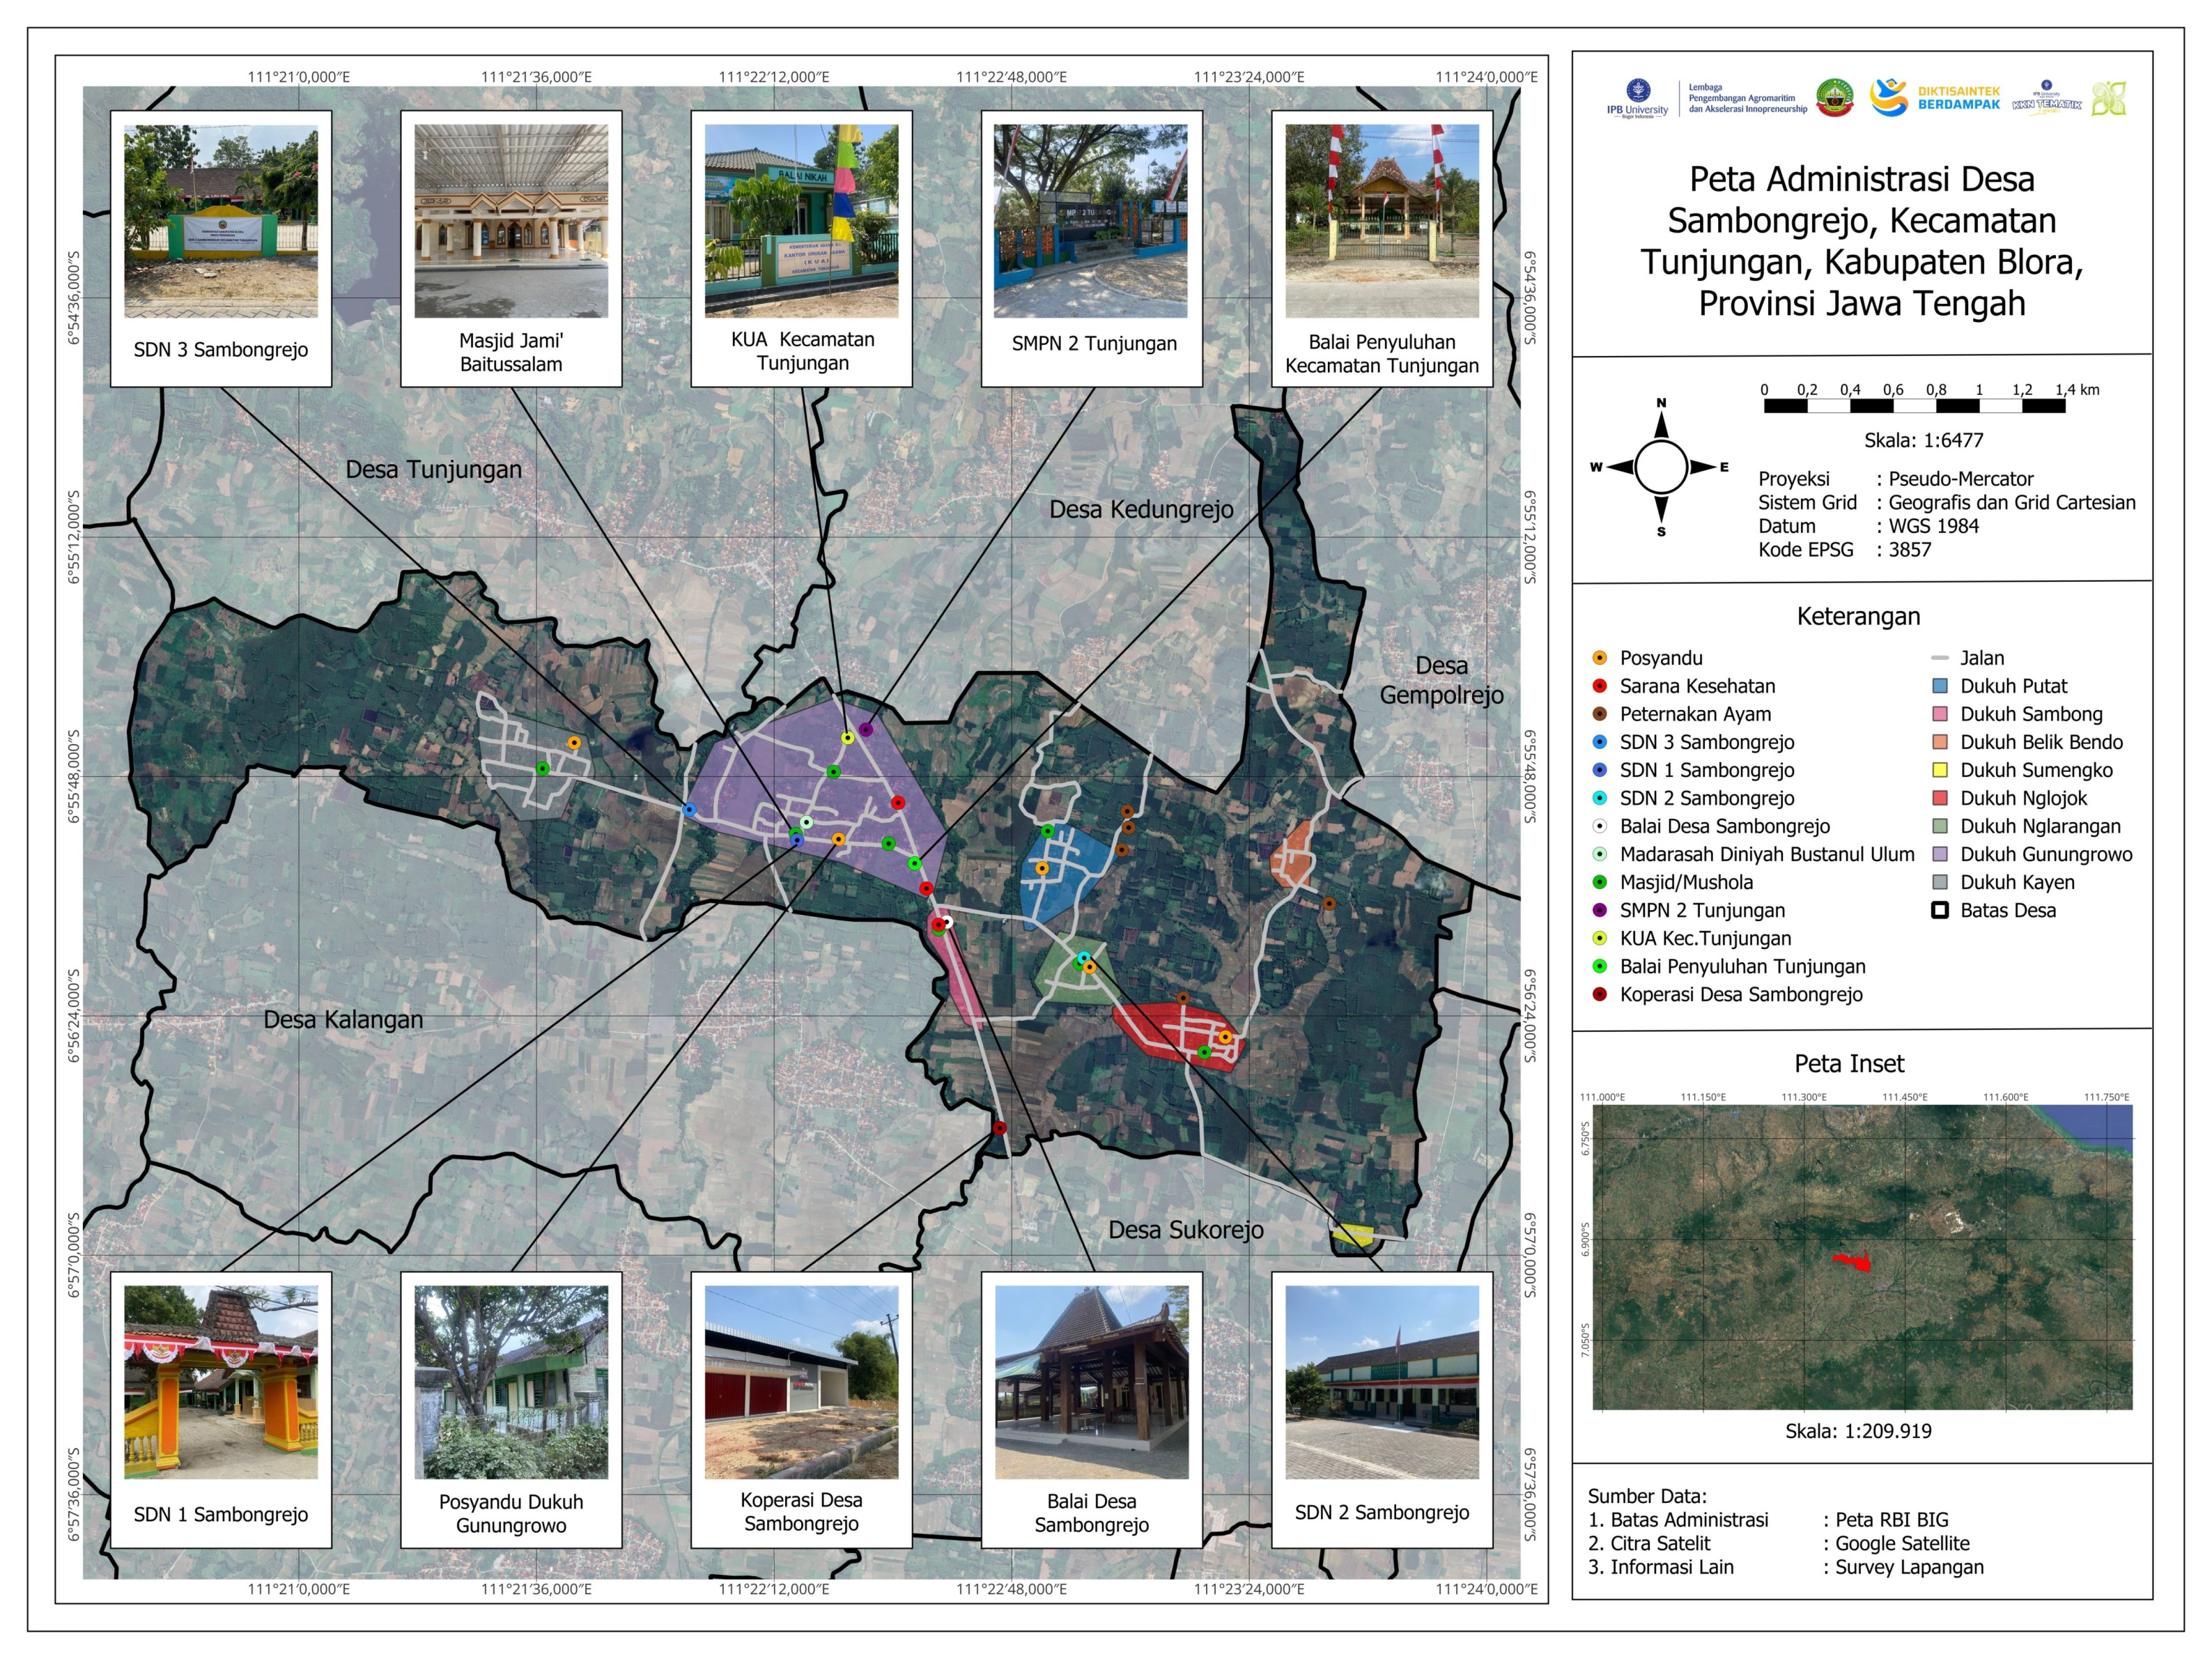This screenshot has width=2212, height=1659.
Task: Click the Dukuh Gunungrowo purple swatch
Action: point(1940,854)
